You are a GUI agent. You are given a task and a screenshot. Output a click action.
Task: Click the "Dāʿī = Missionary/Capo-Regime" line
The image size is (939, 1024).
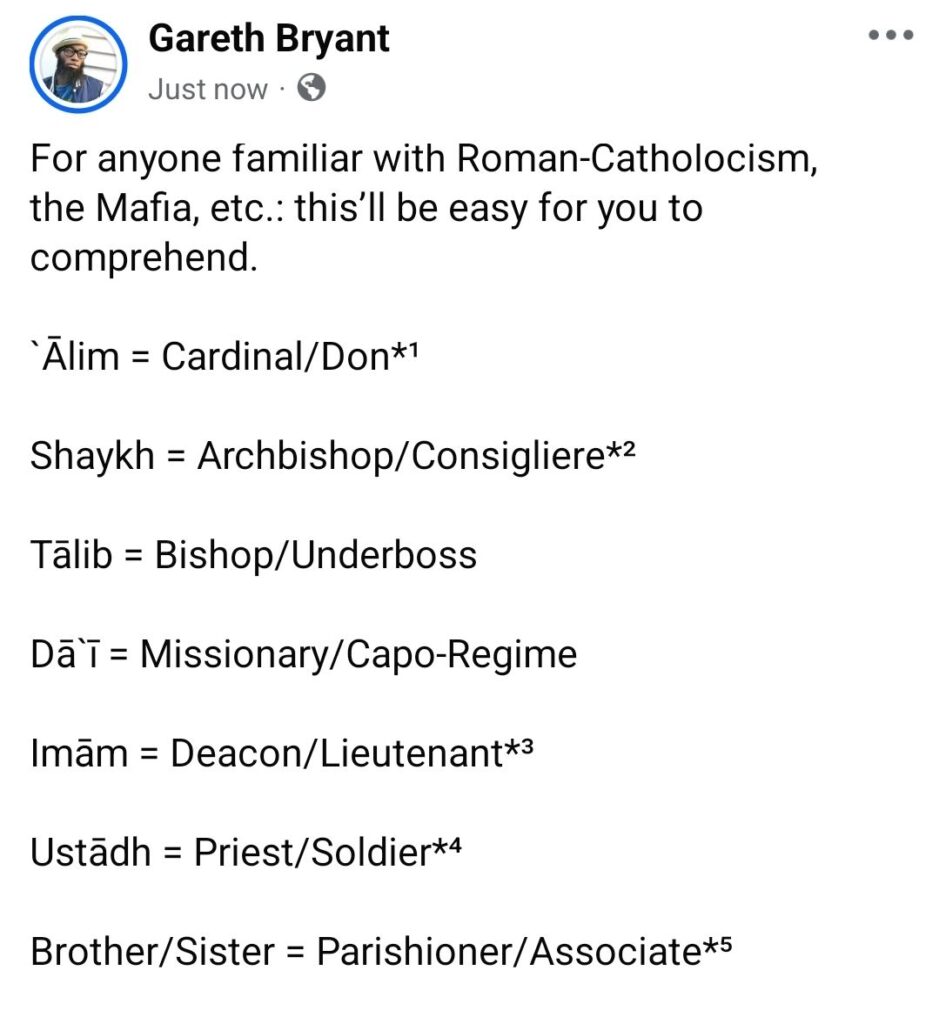[303, 654]
